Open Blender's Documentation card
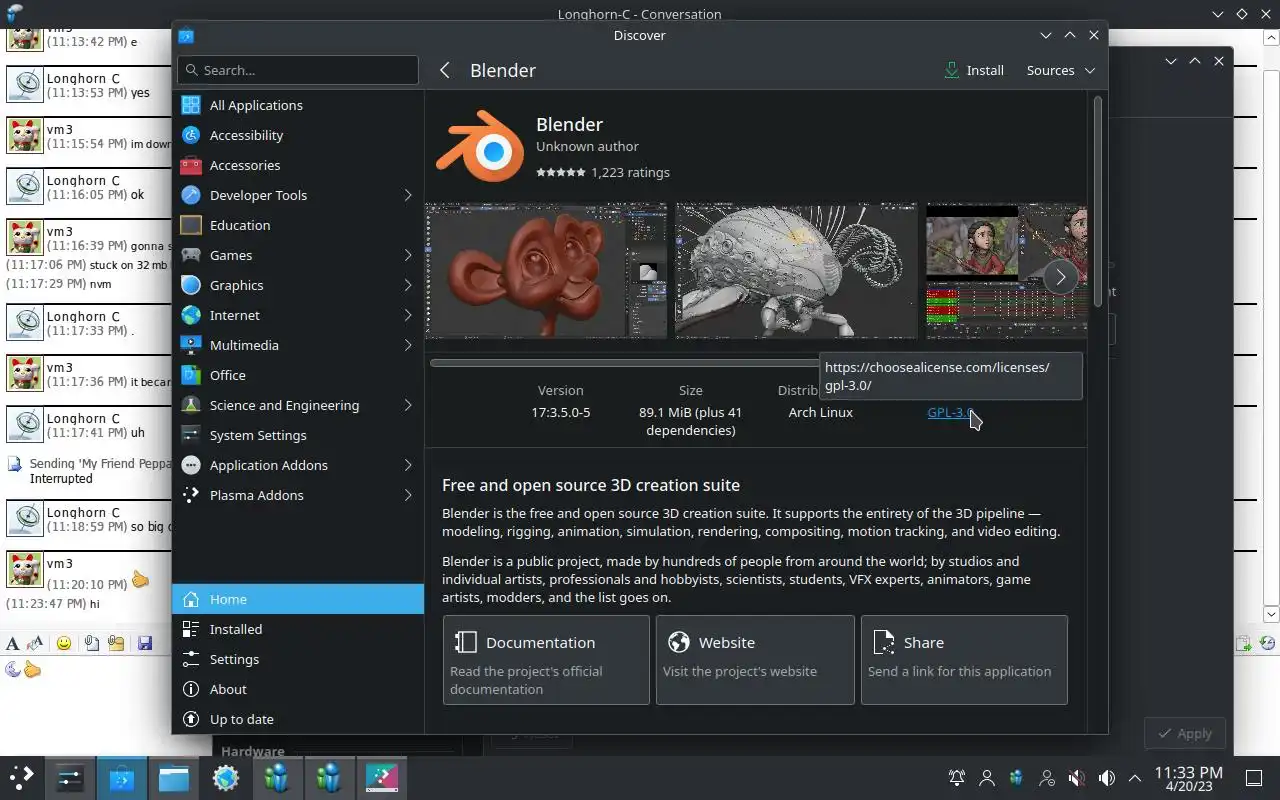This screenshot has height=800, width=1280. pos(546,660)
